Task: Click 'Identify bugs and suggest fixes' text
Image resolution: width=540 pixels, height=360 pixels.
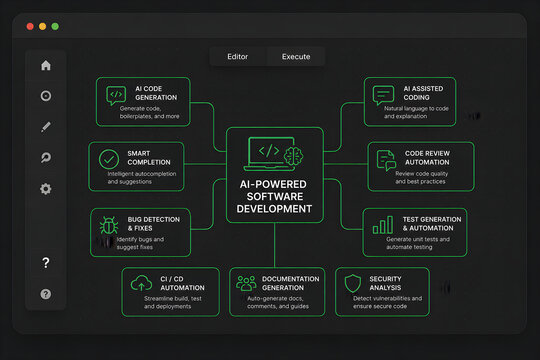Action: click(x=140, y=243)
